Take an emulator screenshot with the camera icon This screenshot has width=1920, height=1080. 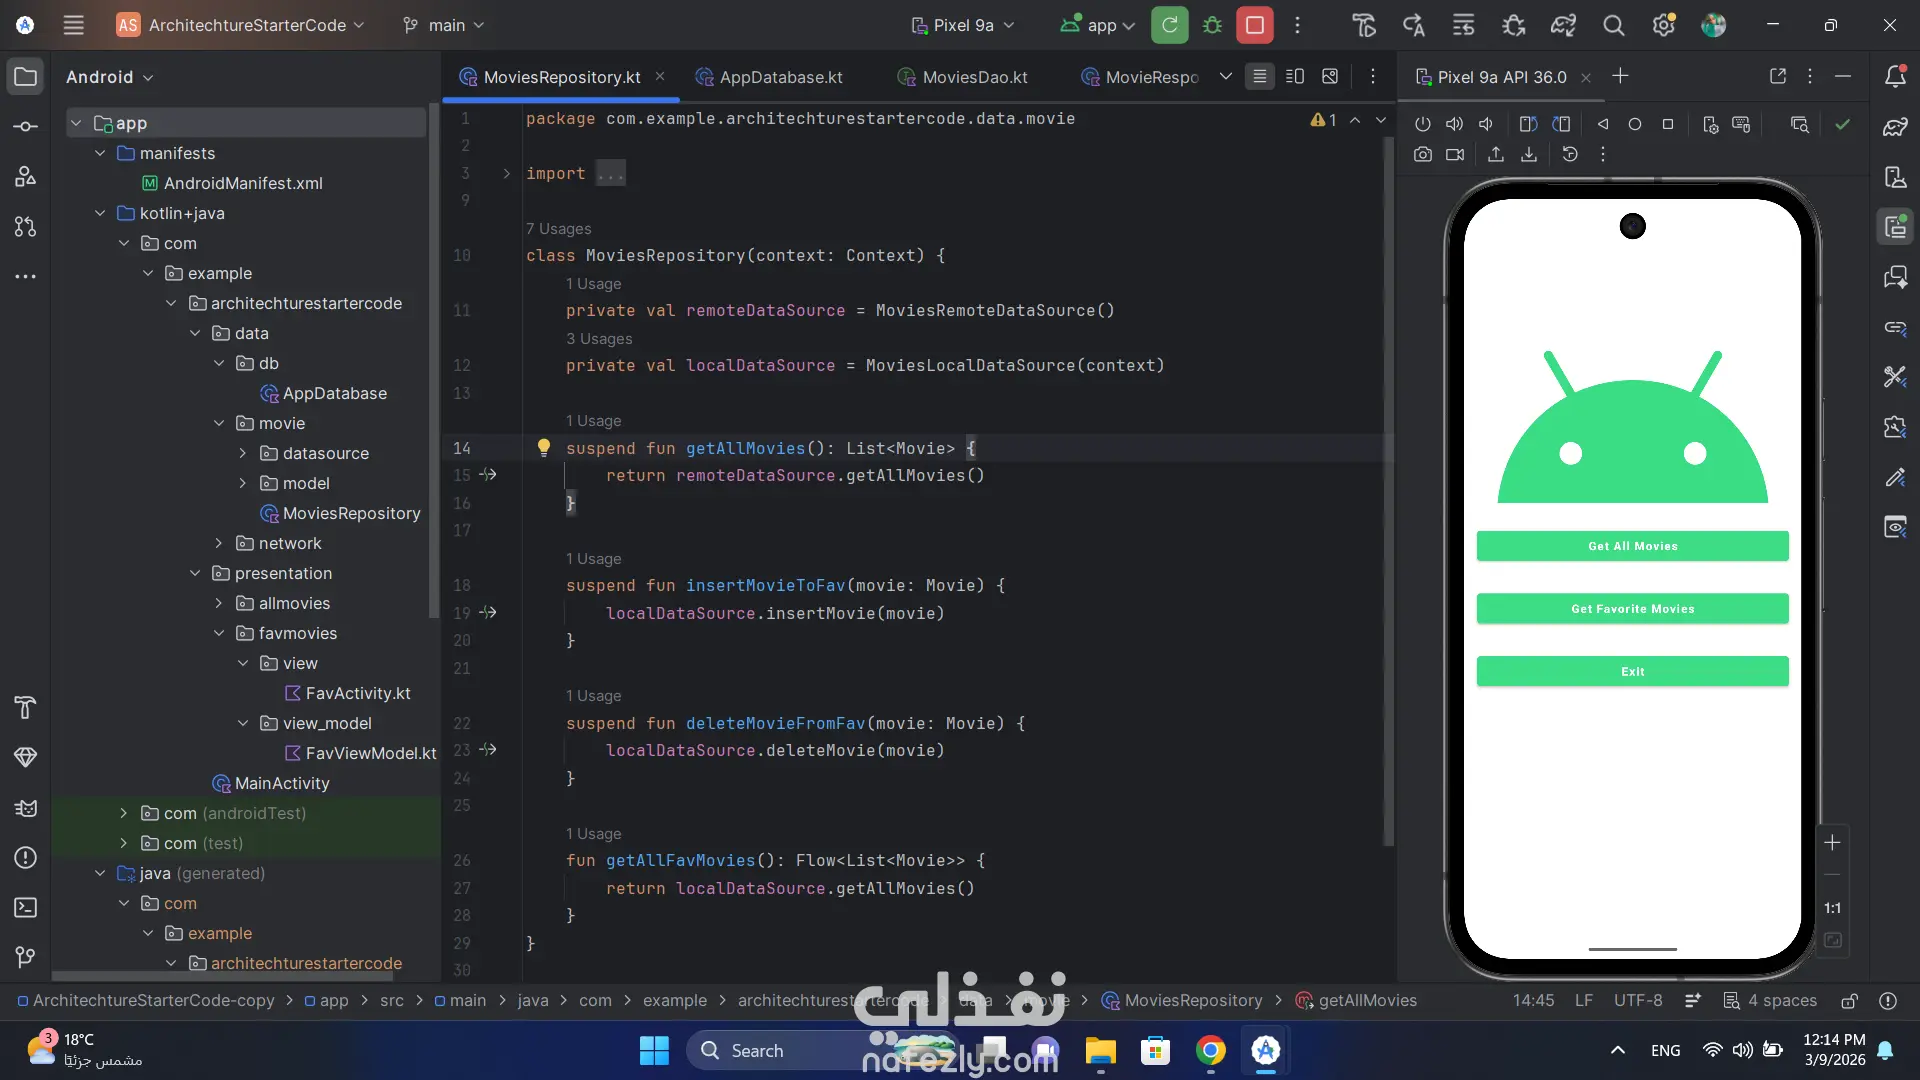1422,154
